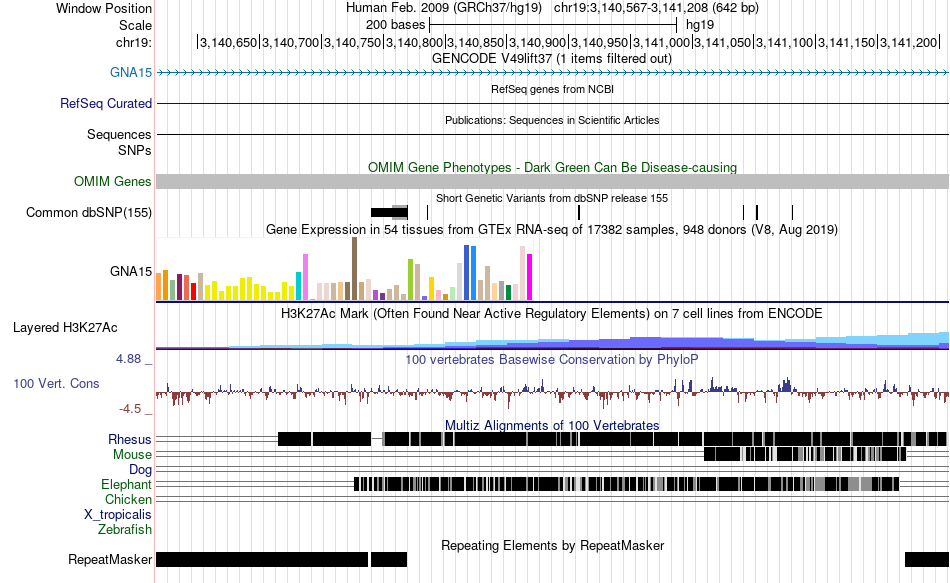
Task: Click the X_tropicalis alignment label
Action: (118, 515)
